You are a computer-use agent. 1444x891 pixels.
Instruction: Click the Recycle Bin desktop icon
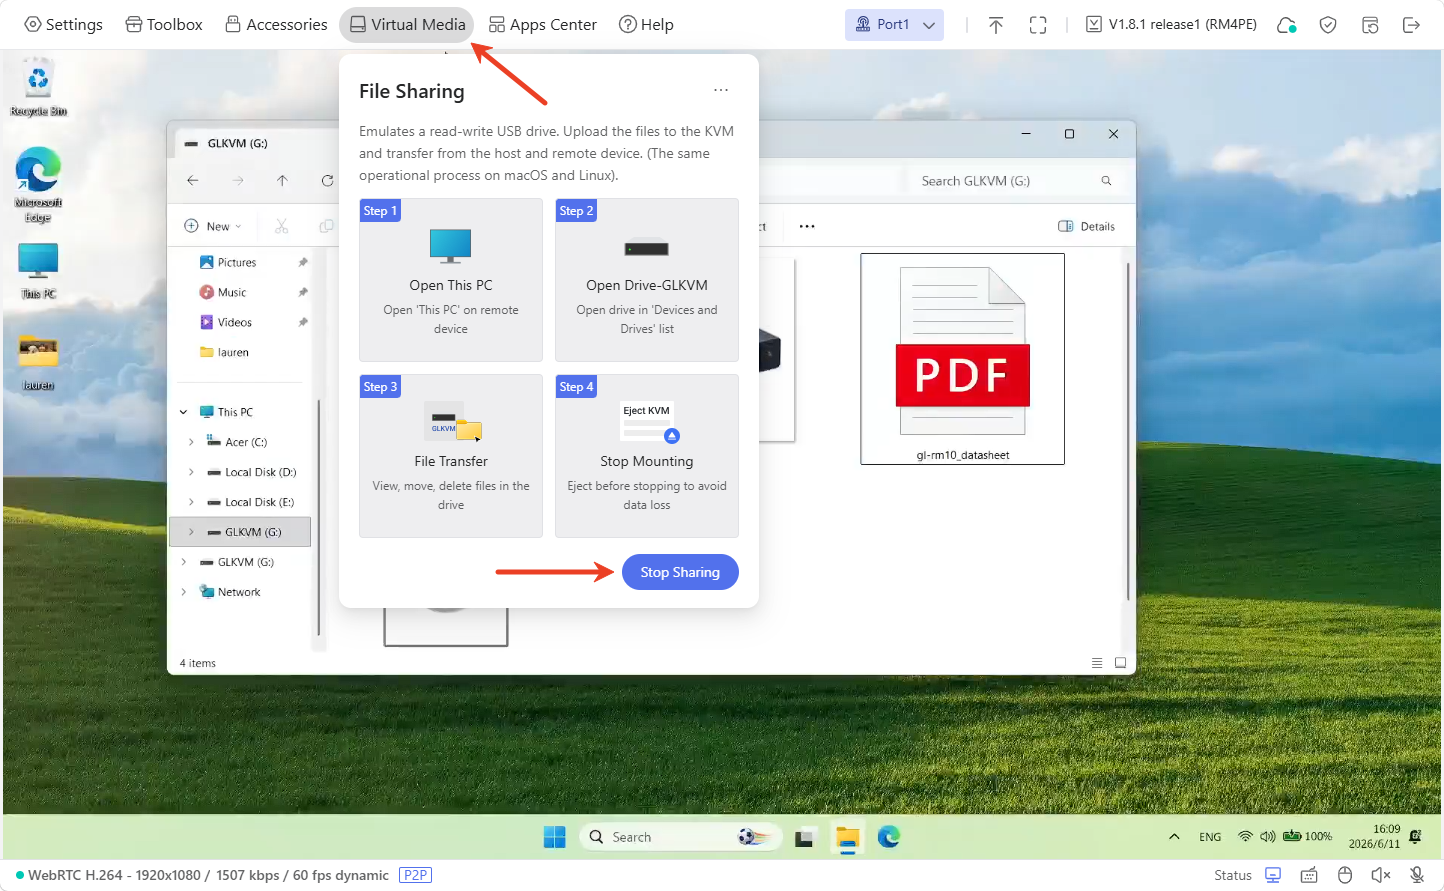coord(38,88)
